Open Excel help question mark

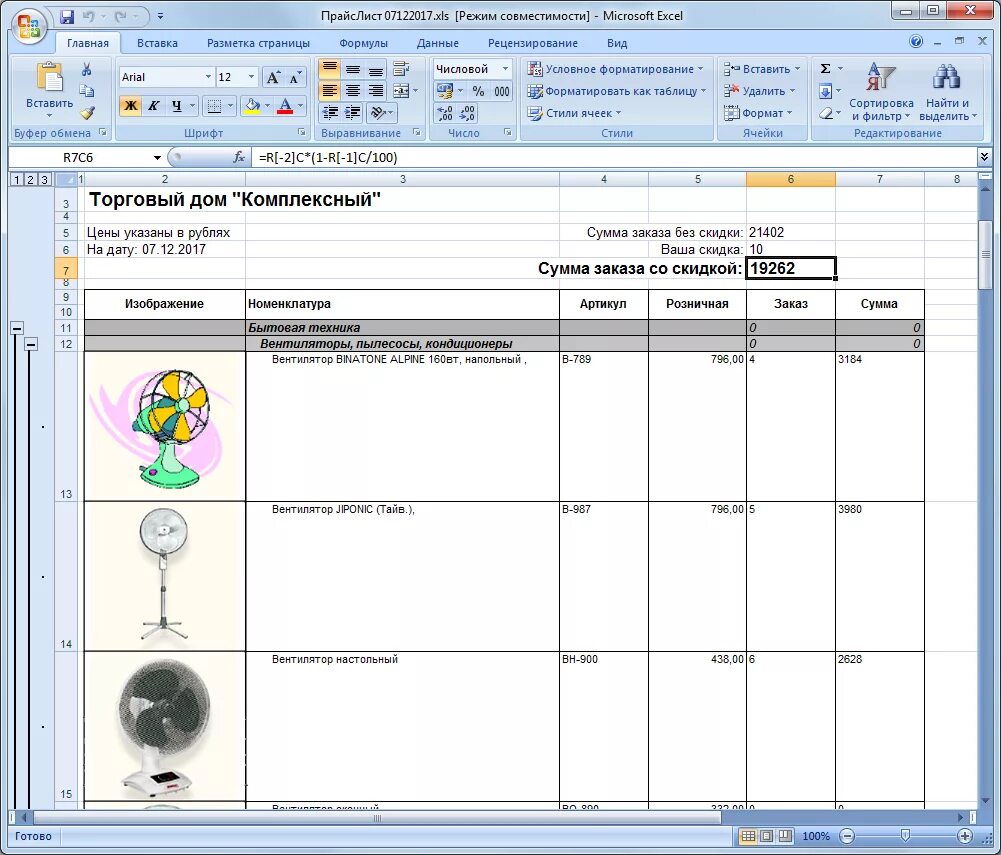pos(916,42)
